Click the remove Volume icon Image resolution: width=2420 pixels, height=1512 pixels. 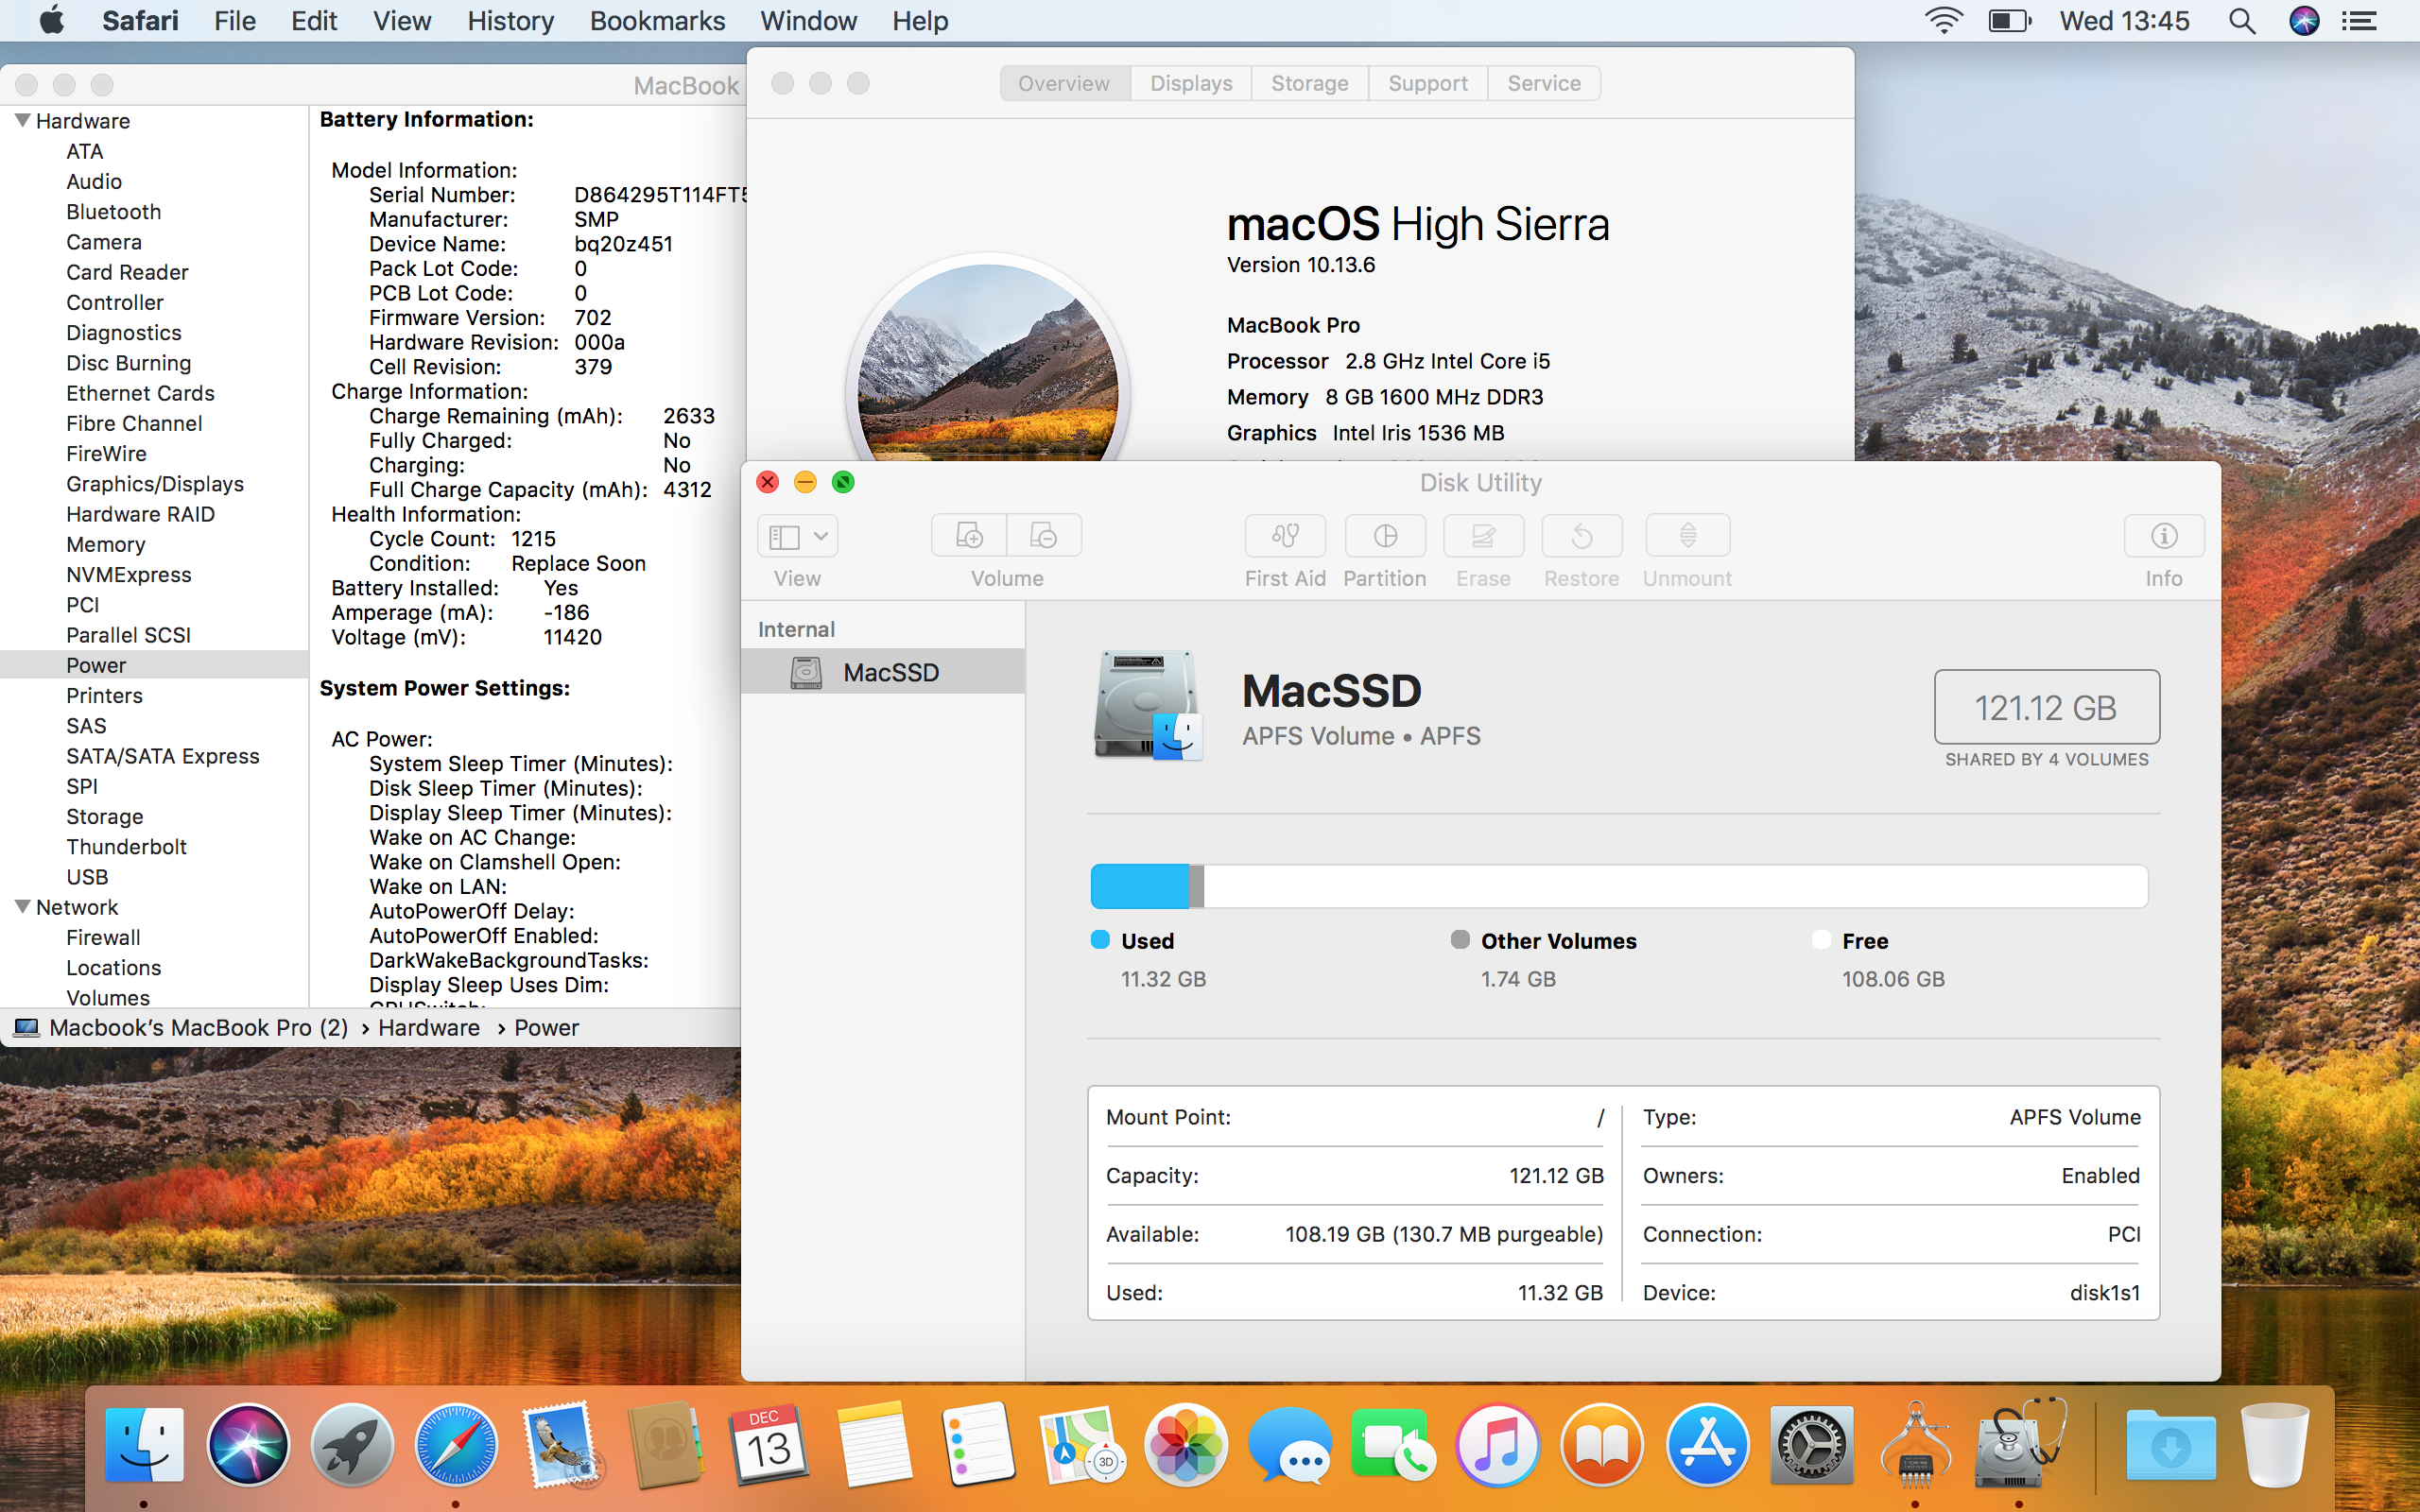click(x=1044, y=536)
